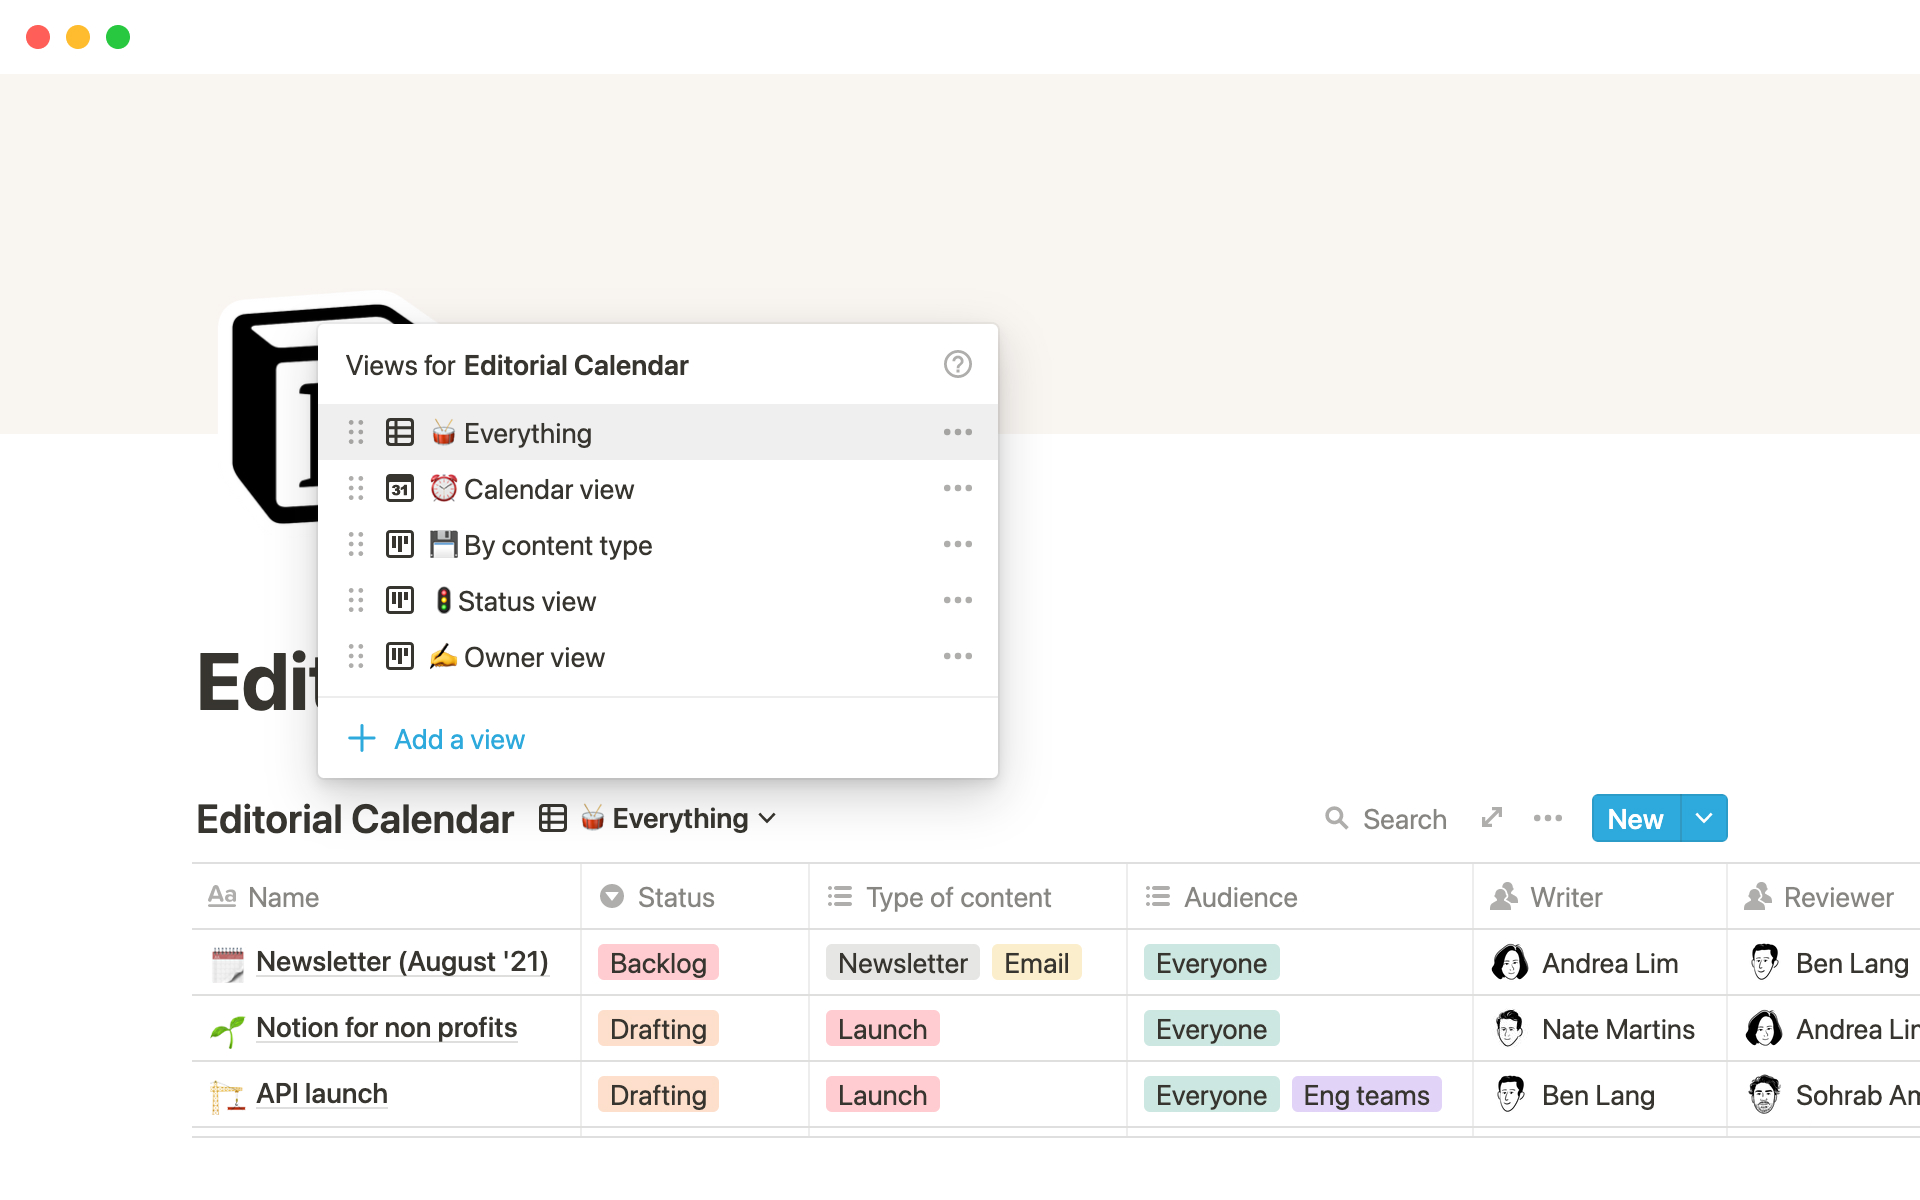Click the drag handle for Owner view
Image resolution: width=1920 pixels, height=1200 pixels.
pyautogui.click(x=355, y=655)
